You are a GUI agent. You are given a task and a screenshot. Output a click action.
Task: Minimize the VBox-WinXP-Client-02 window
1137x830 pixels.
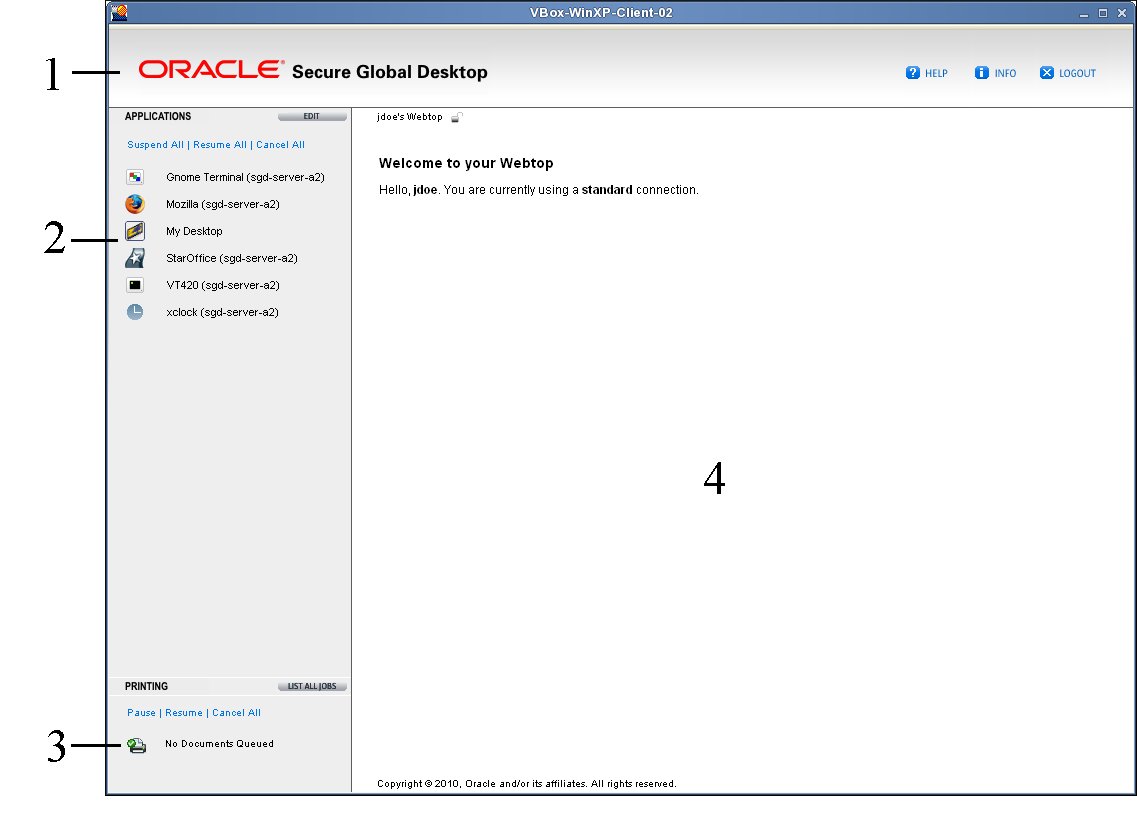(x=1084, y=13)
